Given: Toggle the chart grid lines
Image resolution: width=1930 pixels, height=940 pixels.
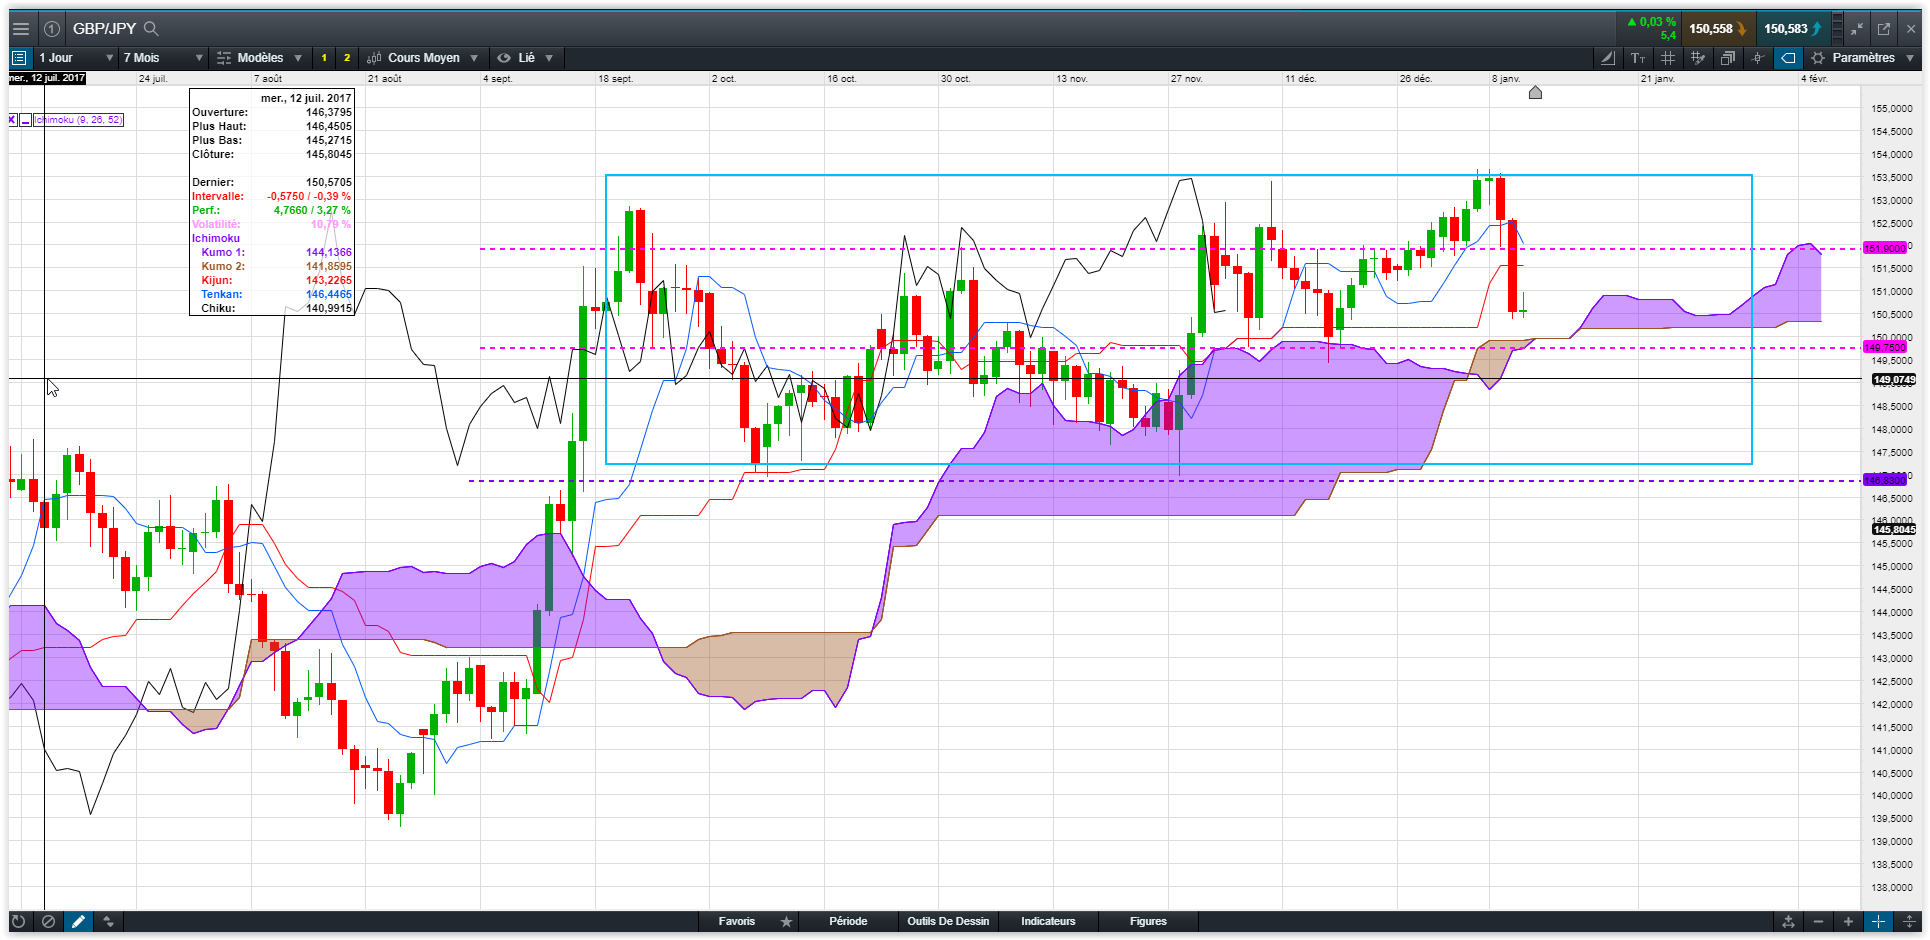Looking at the screenshot, I should coord(1667,58).
